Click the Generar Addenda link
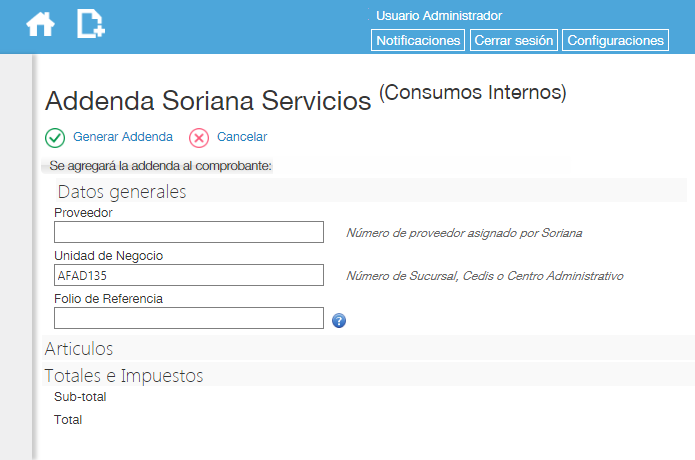This screenshot has width=695, height=460. [123, 136]
